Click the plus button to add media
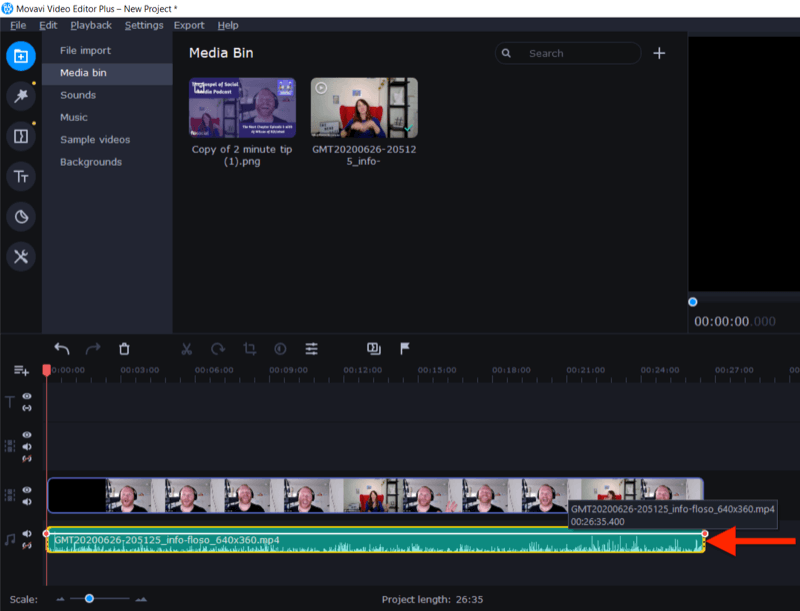Viewport: 800px width, 611px height. click(x=659, y=53)
